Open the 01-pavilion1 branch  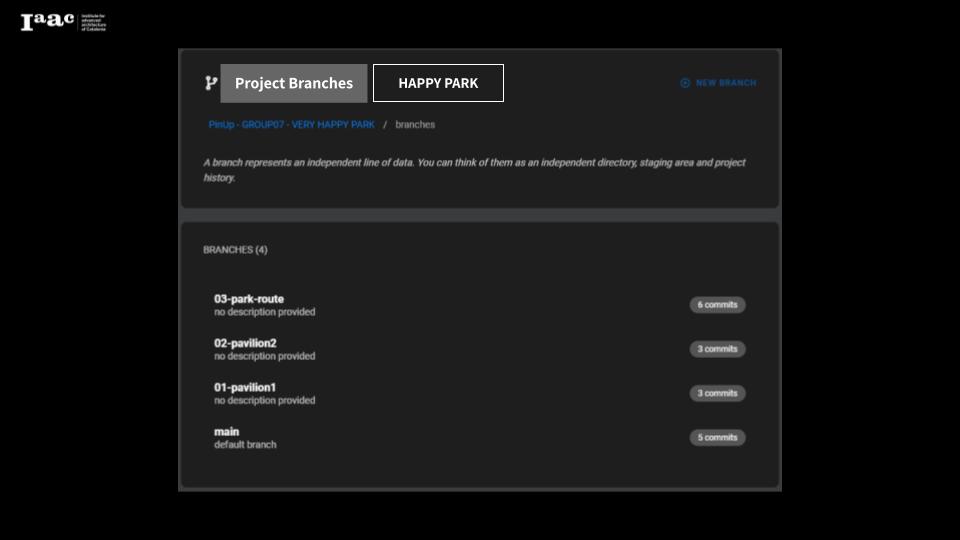point(245,387)
